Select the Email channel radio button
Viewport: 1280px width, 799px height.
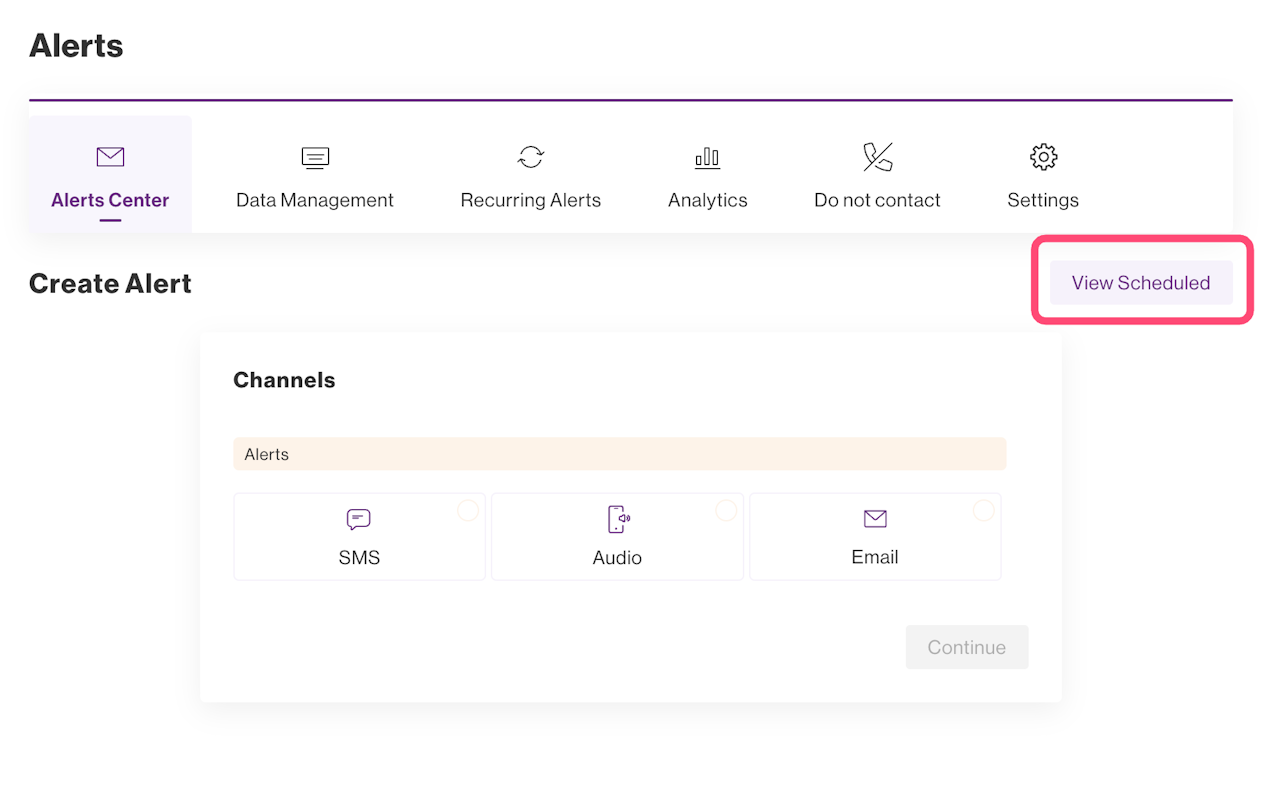pyautogui.click(x=984, y=510)
